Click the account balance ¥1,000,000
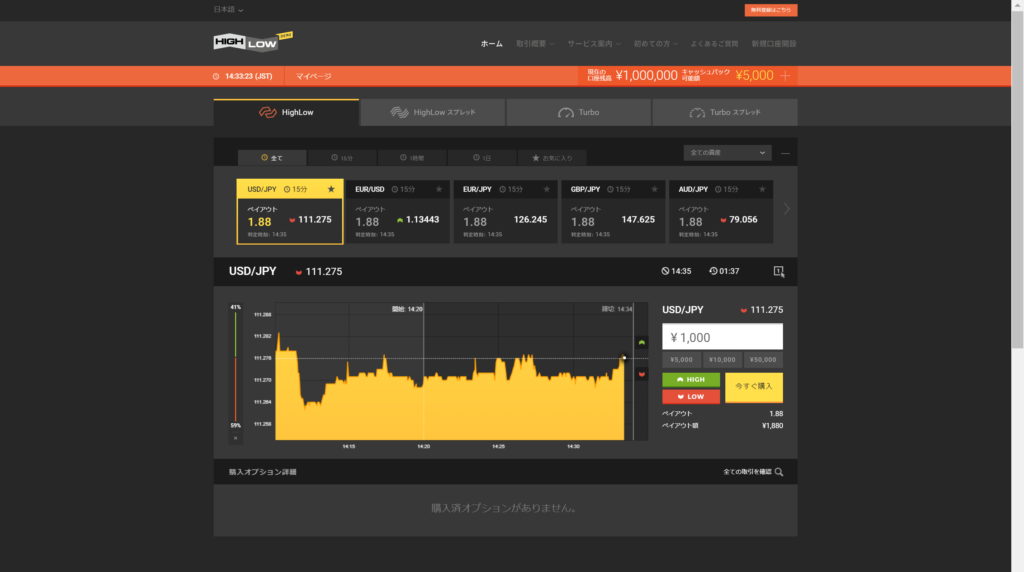Image resolution: width=1024 pixels, height=572 pixels. pyautogui.click(x=647, y=76)
